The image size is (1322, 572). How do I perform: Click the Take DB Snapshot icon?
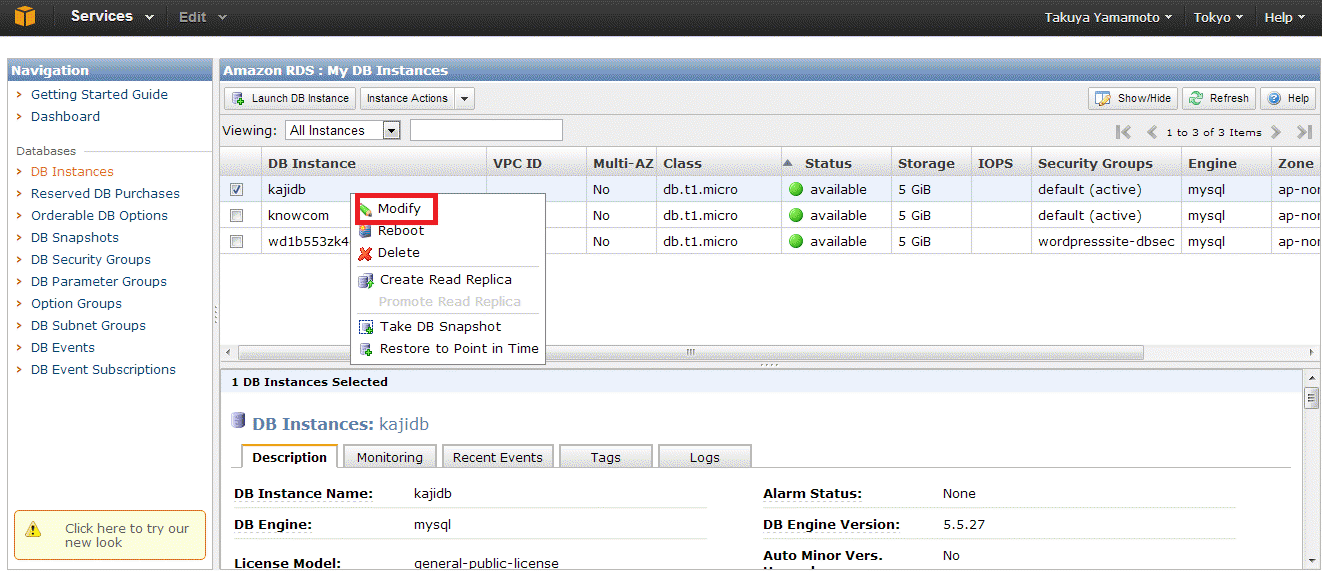(365, 327)
